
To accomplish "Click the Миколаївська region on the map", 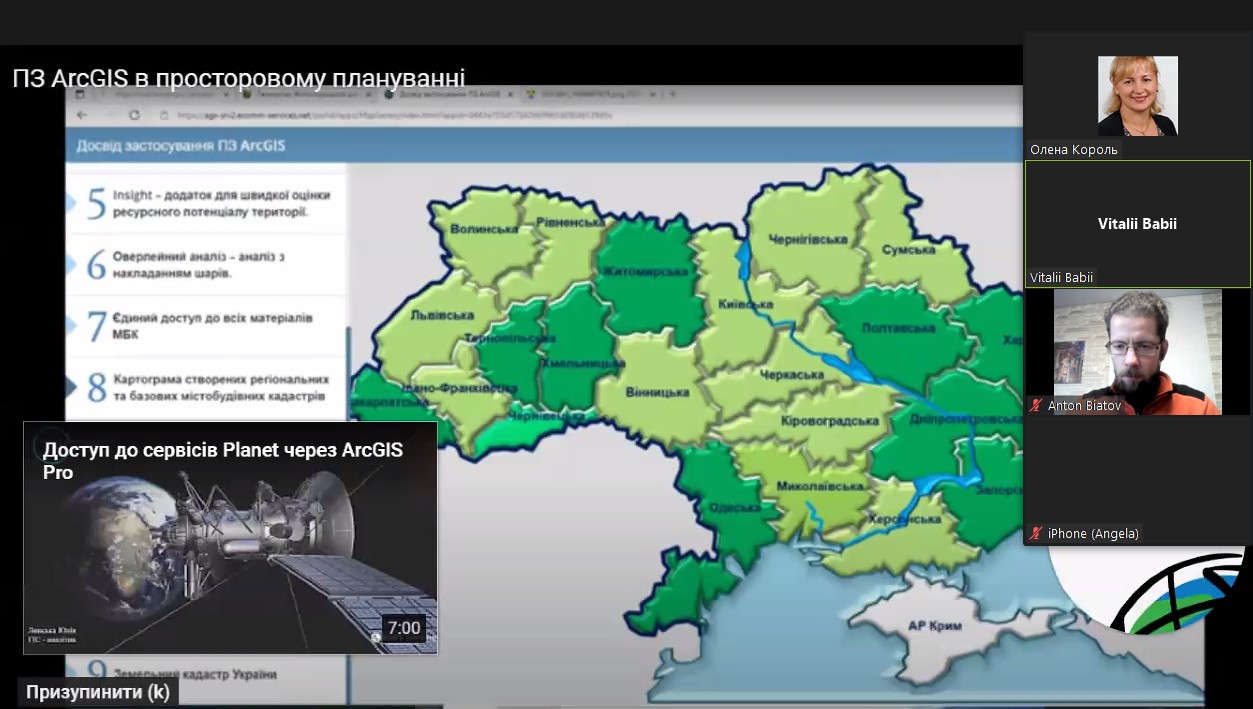I will click(820, 486).
